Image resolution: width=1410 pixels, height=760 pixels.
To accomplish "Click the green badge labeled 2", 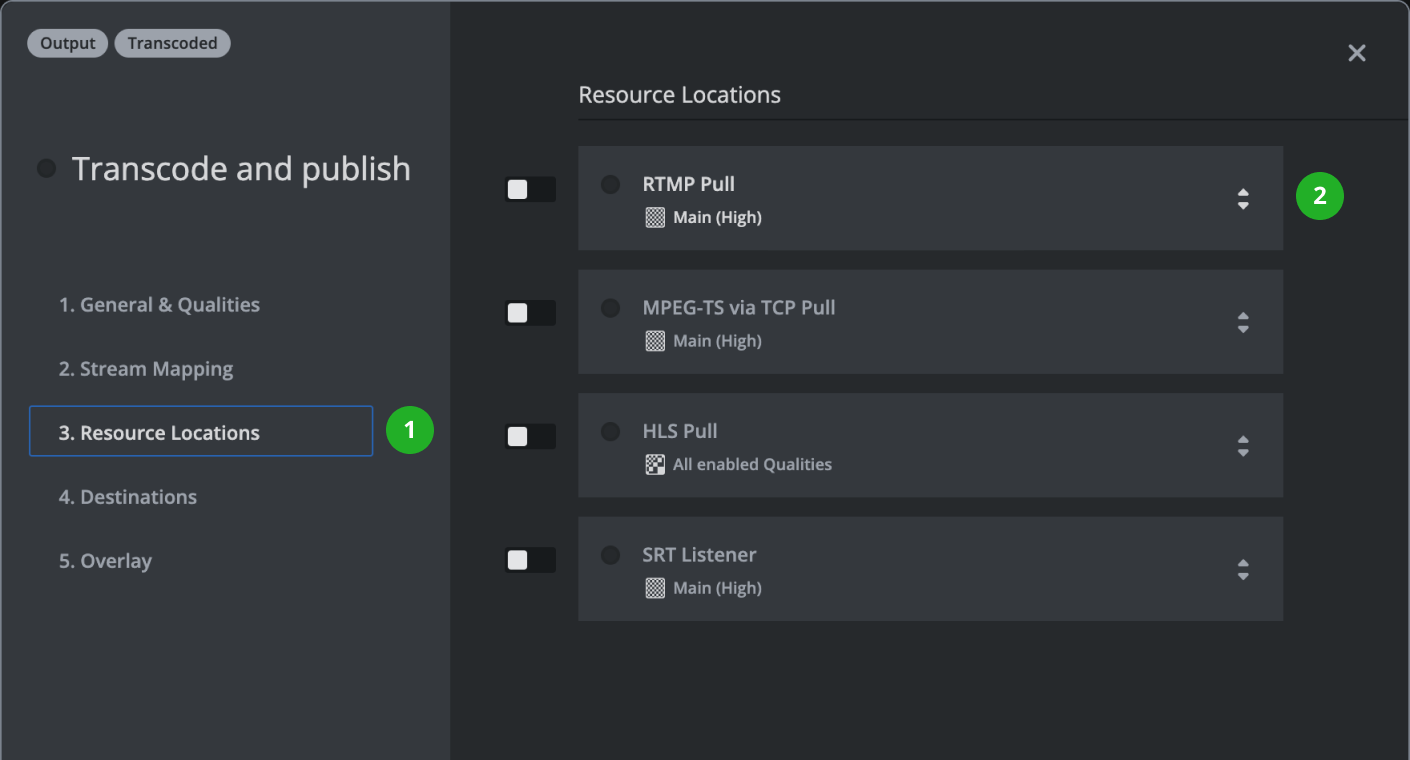I will pos(1320,196).
